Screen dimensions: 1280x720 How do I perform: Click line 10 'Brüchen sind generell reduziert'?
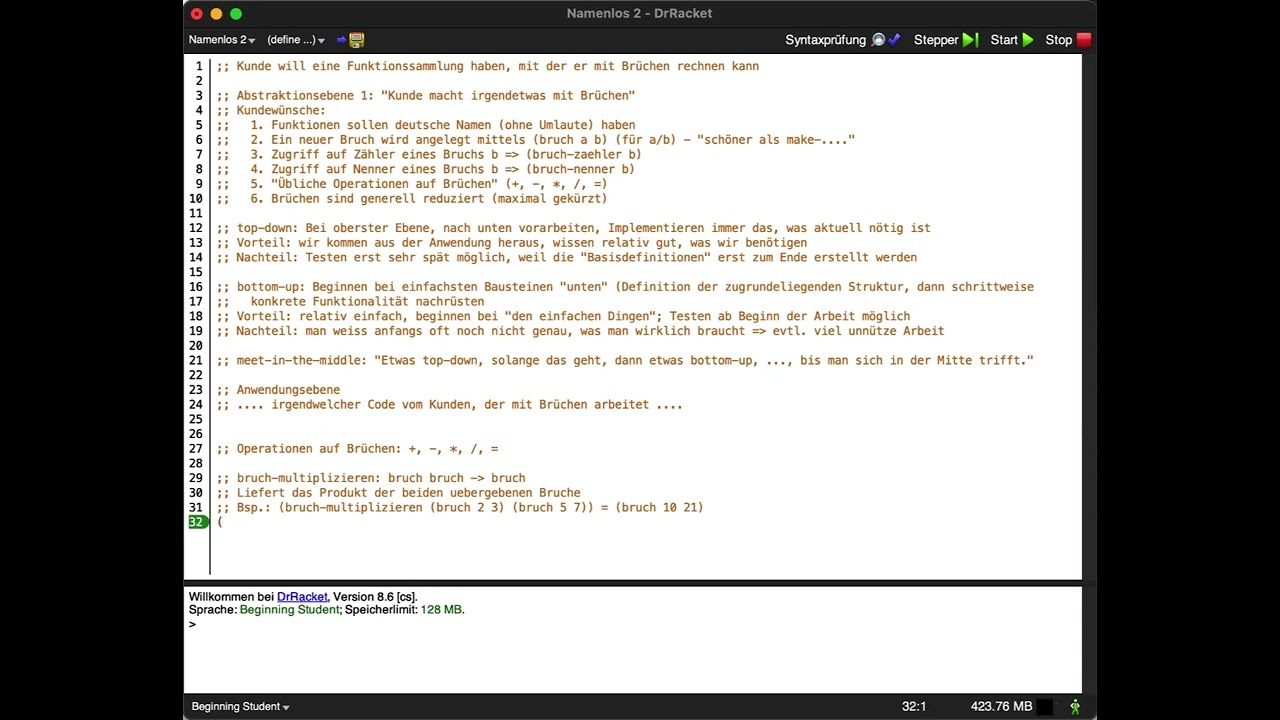coord(412,198)
